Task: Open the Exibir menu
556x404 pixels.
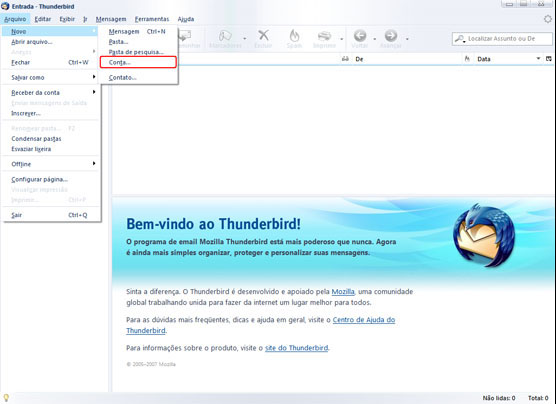Action: (x=67, y=19)
